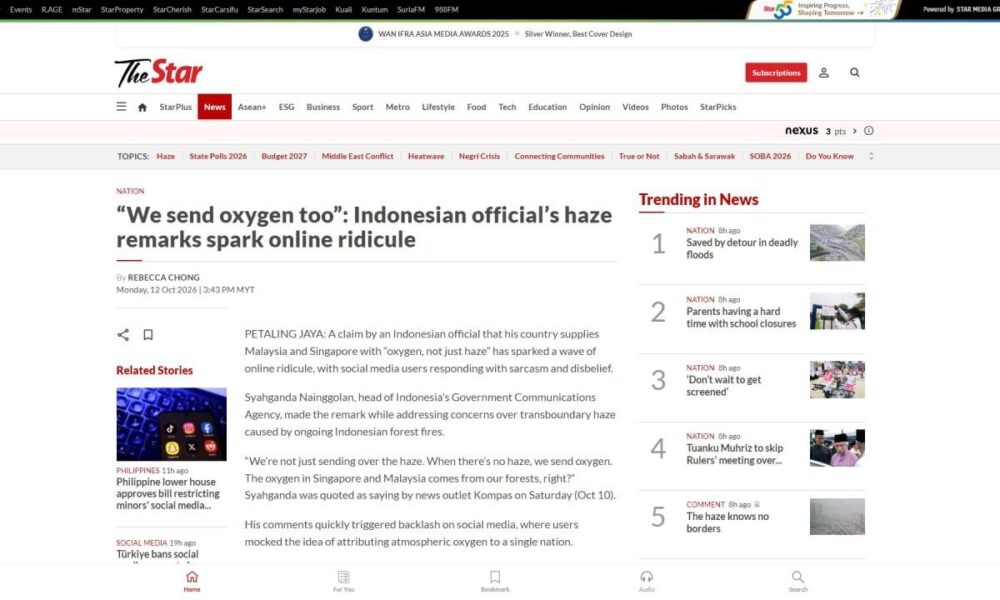Open the For You bottom bar icon
1000x600 pixels.
[343, 581]
